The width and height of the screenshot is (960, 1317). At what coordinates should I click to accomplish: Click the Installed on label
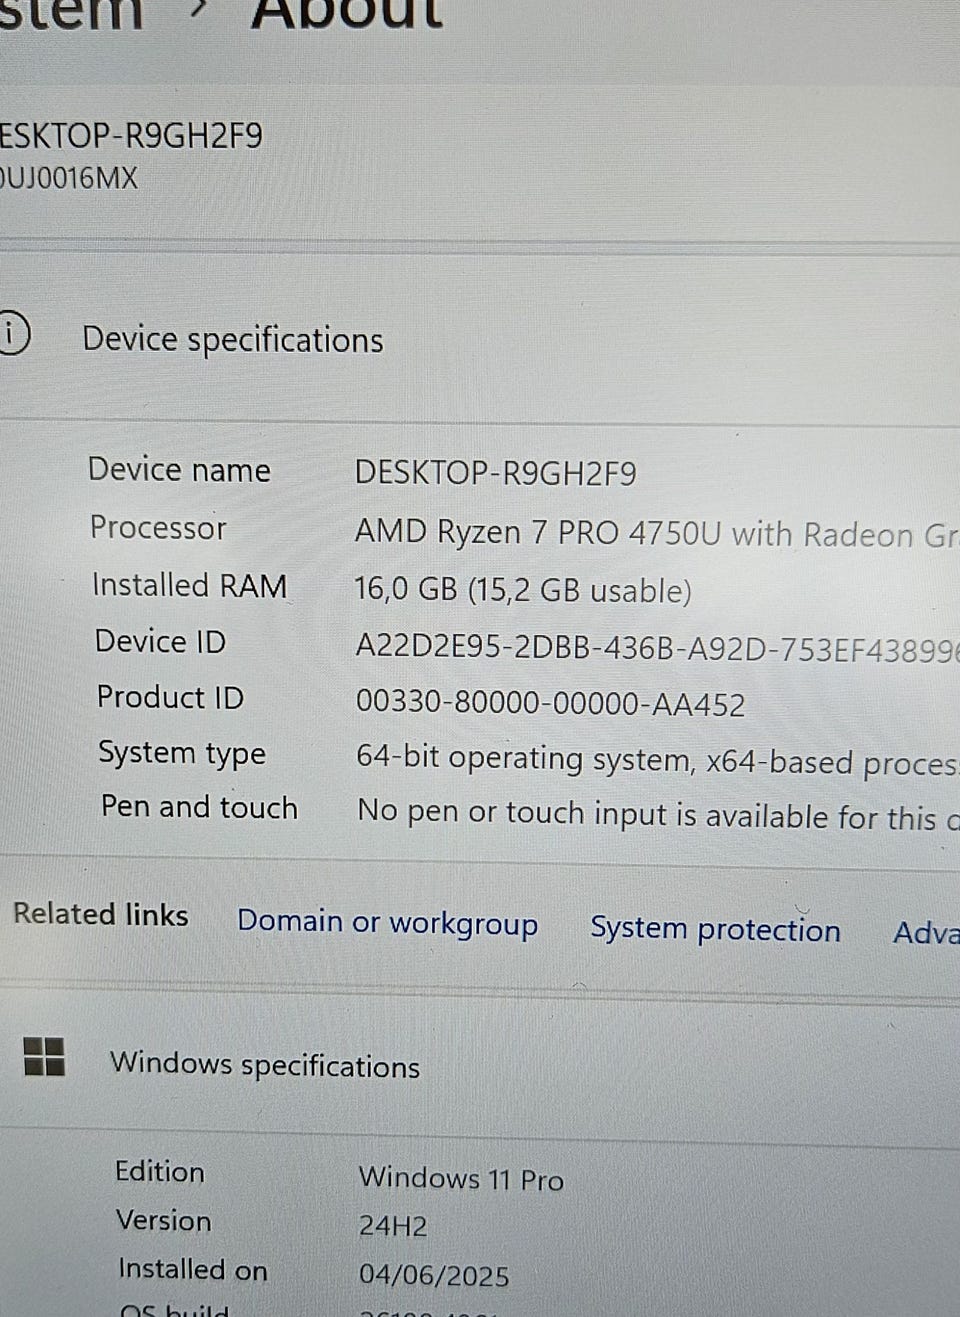pos(193,1270)
